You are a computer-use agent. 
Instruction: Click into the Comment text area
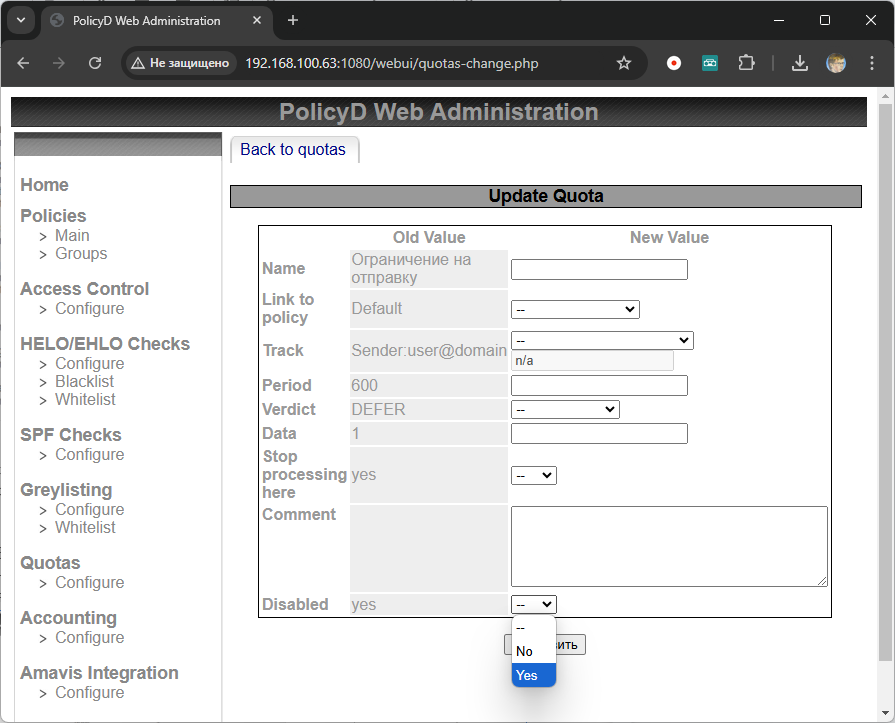[x=669, y=546]
